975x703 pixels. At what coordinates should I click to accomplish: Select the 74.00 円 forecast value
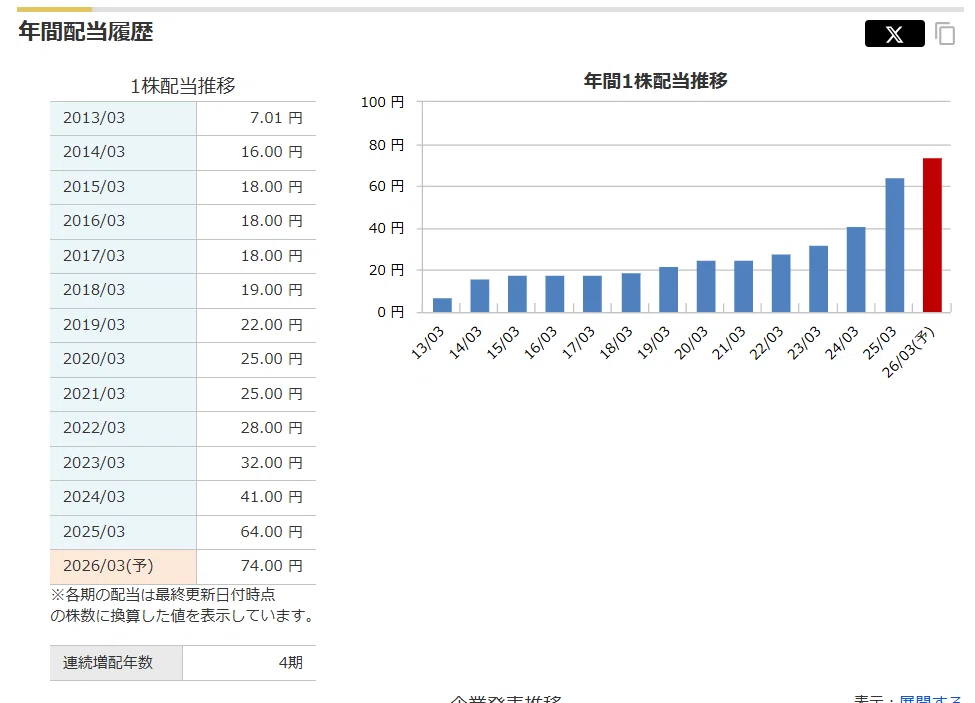click(x=272, y=566)
